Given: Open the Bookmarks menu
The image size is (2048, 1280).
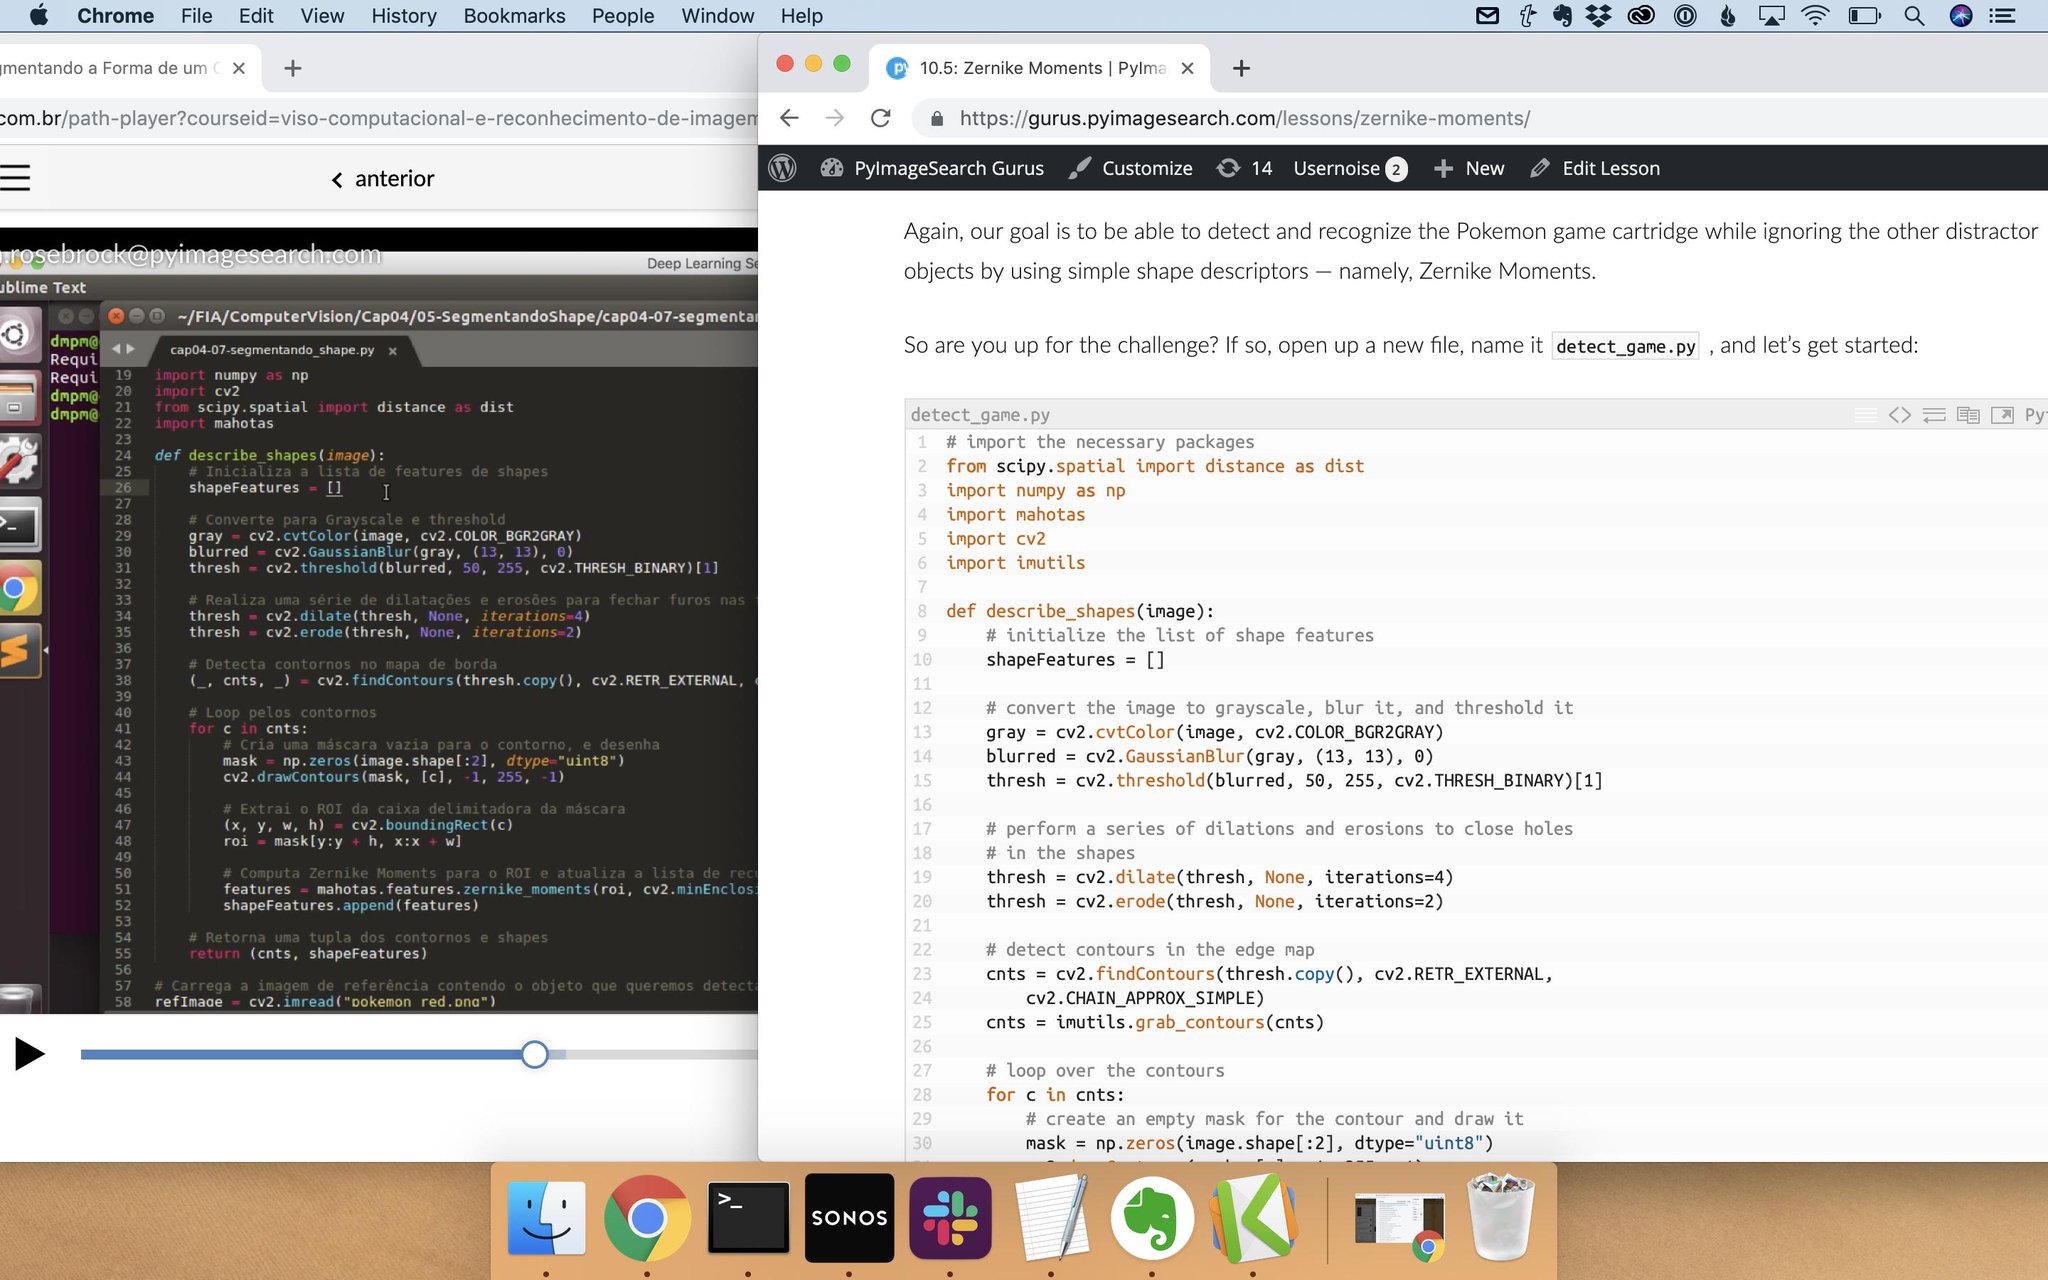Looking at the screenshot, I should click(x=514, y=16).
